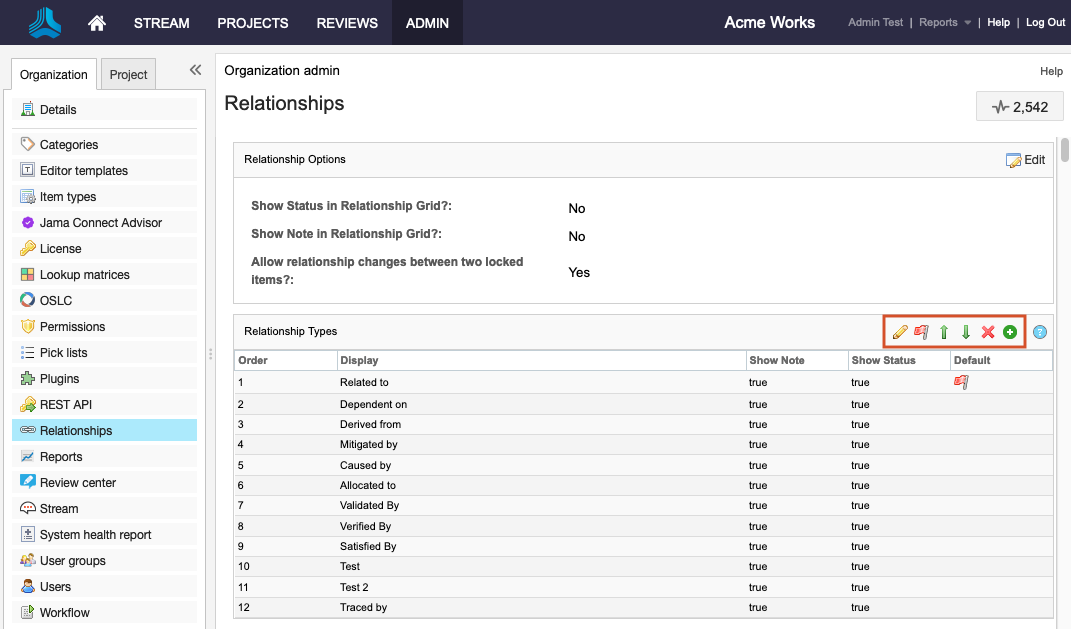Open the PROJECTS menu item
This screenshot has height=629, width=1071.
click(253, 23)
